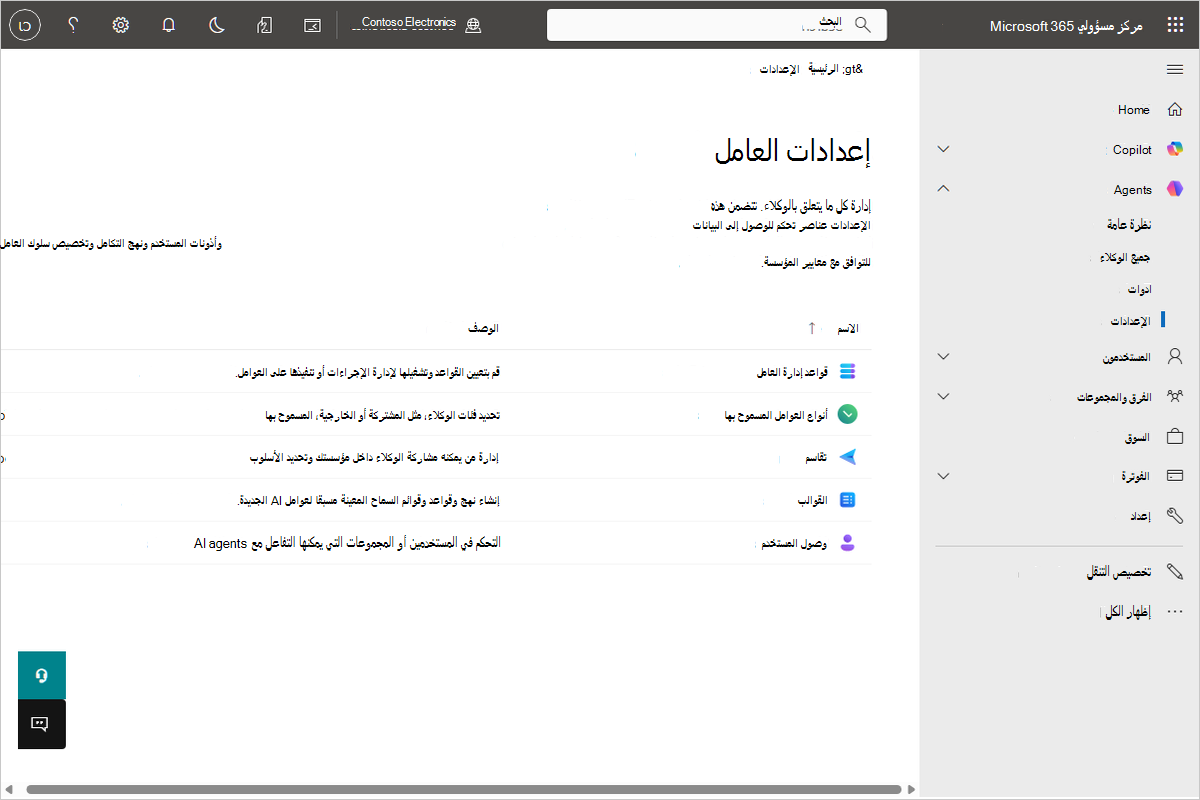This screenshot has height=800, width=1200.
Task: Select نظرة عامة under Agents
Action: click(x=1129, y=225)
